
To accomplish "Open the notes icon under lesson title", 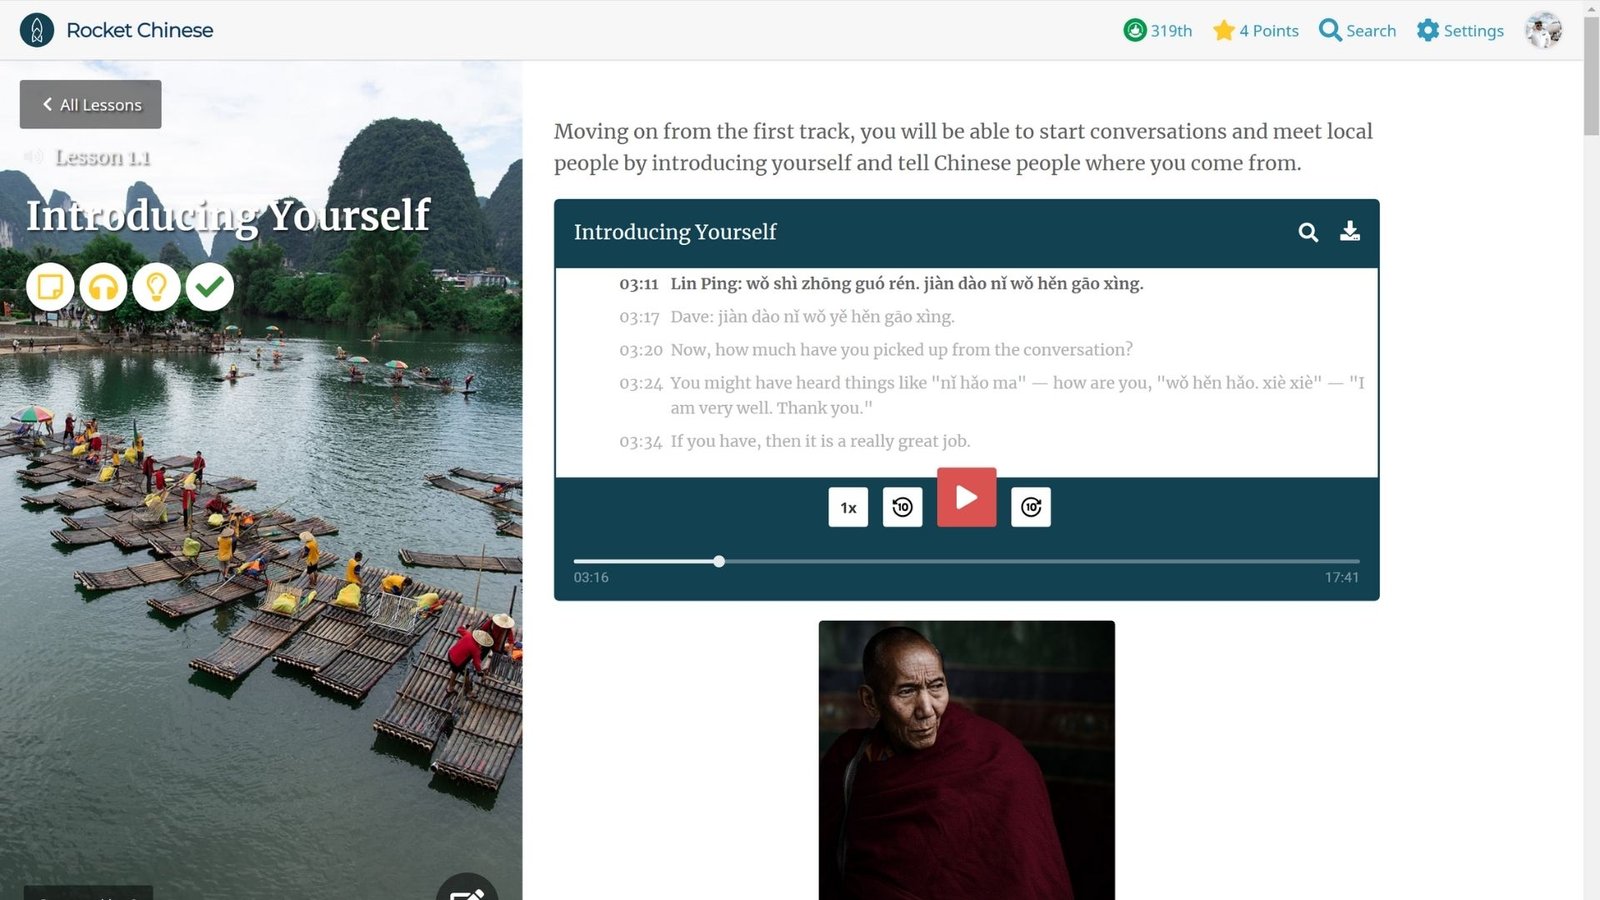I will pyautogui.click(x=50, y=287).
